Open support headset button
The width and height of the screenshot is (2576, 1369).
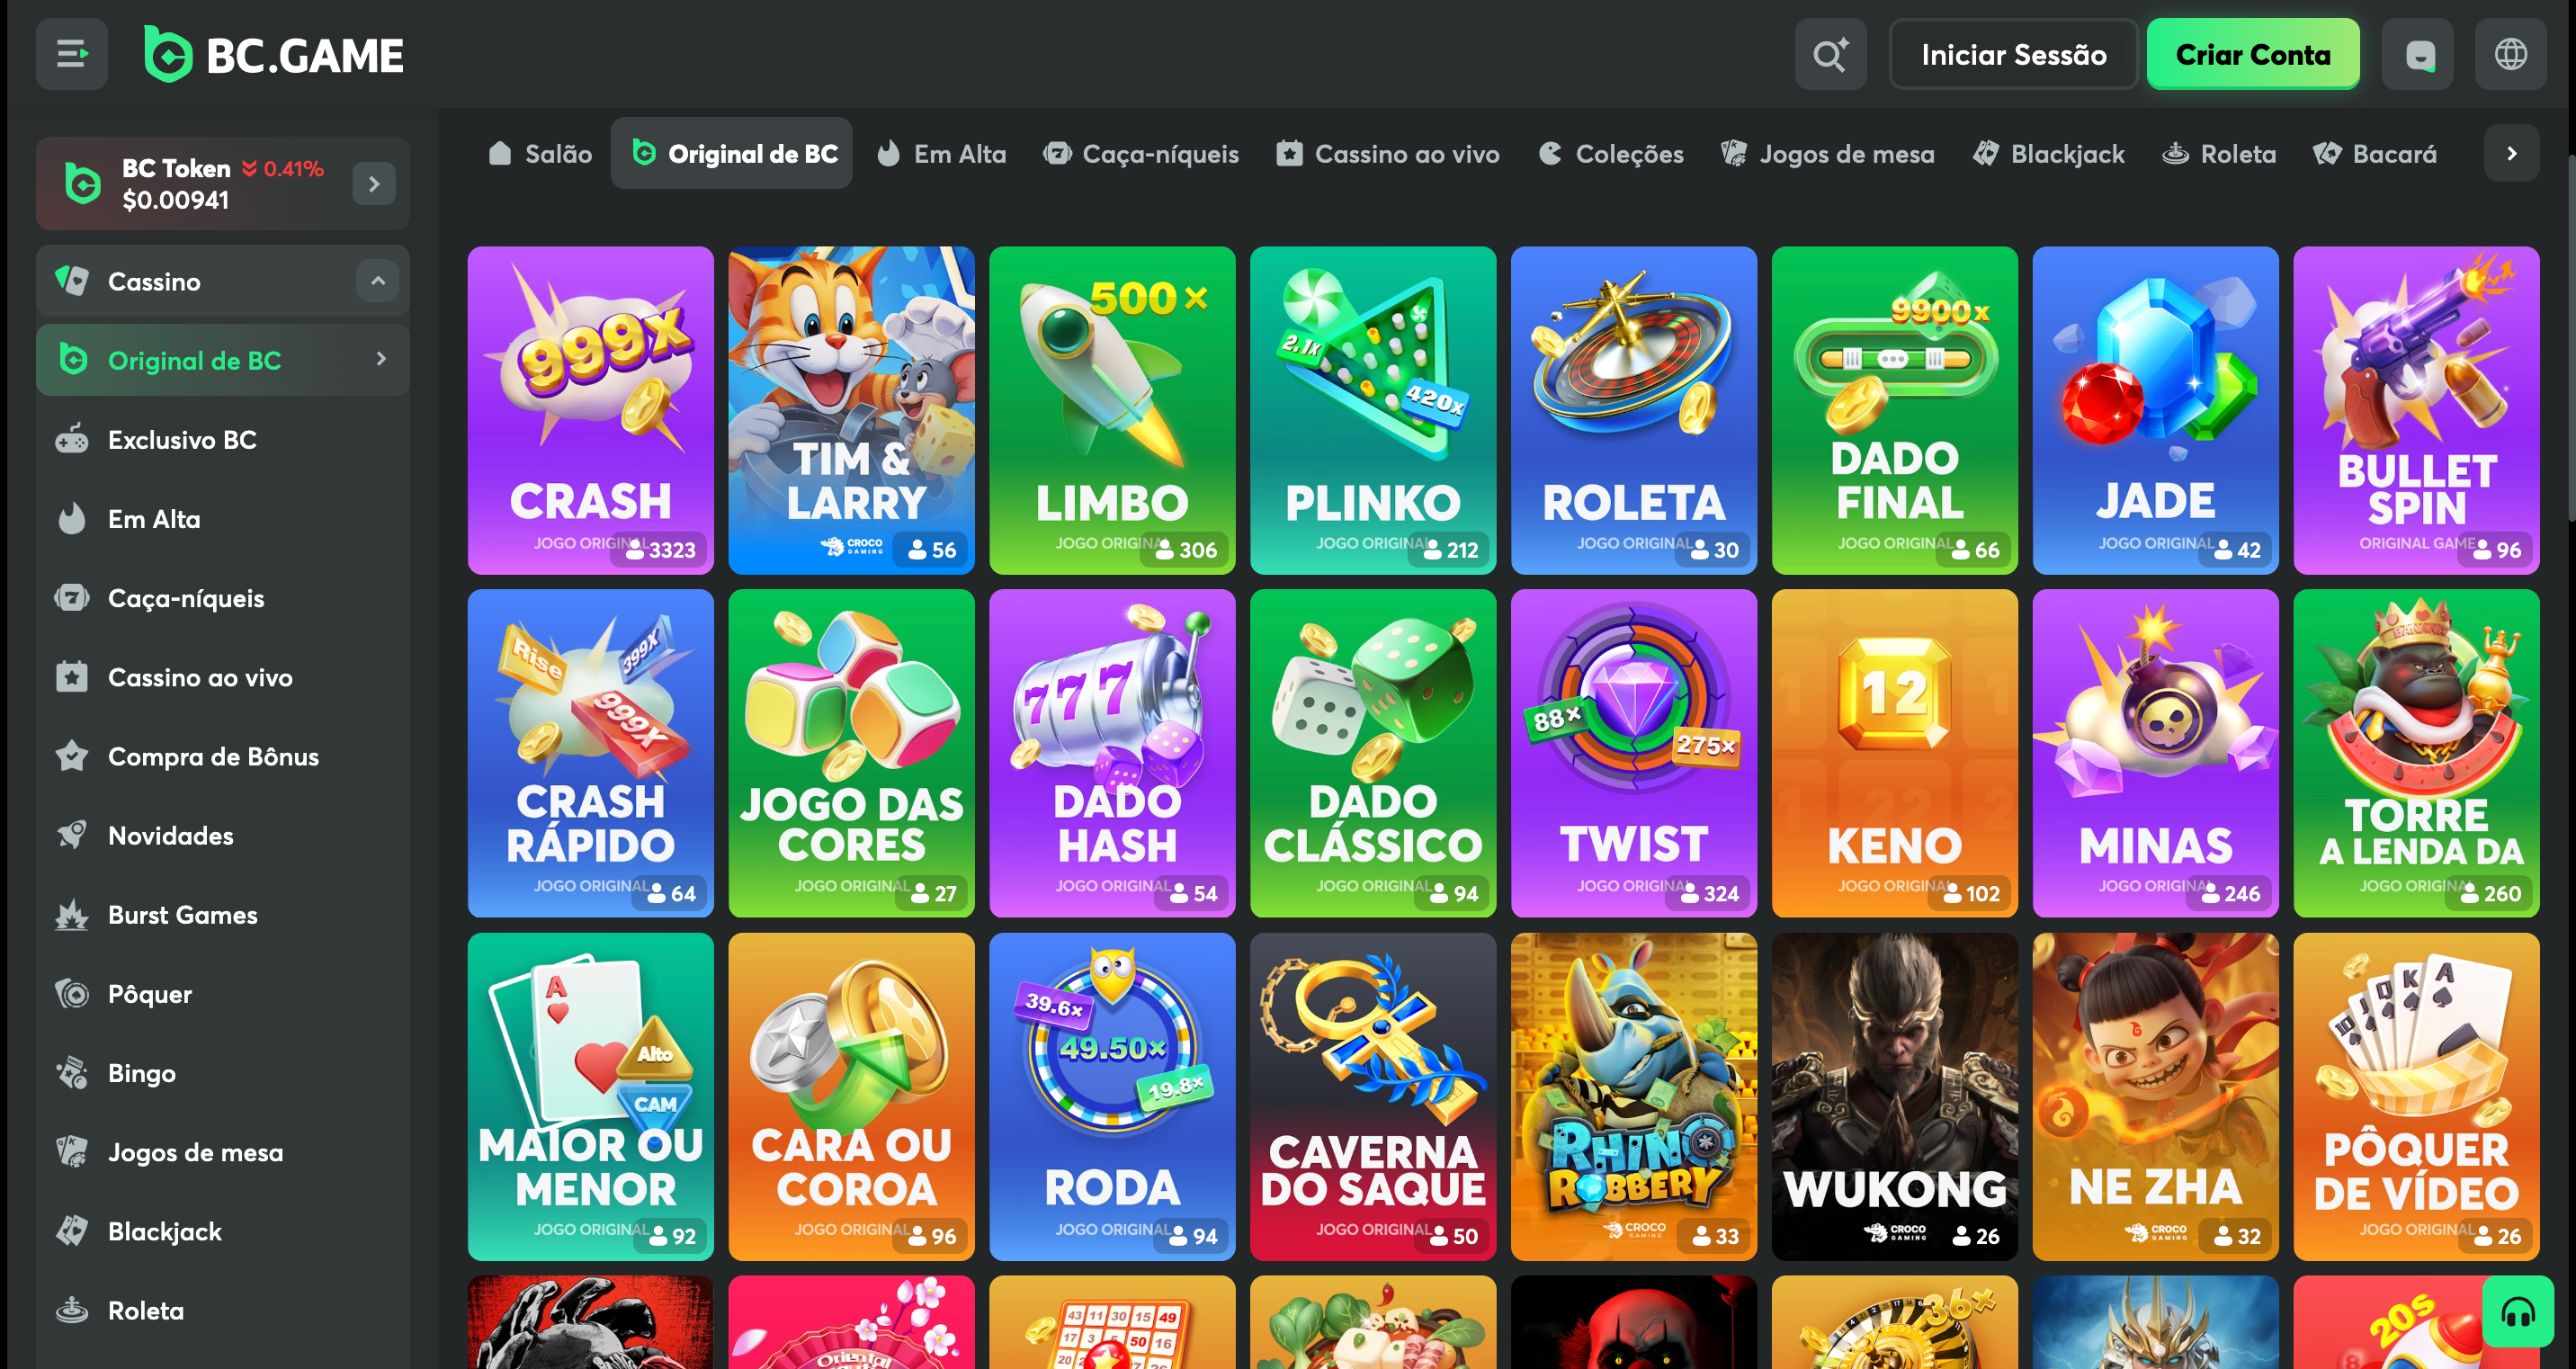2518,1312
